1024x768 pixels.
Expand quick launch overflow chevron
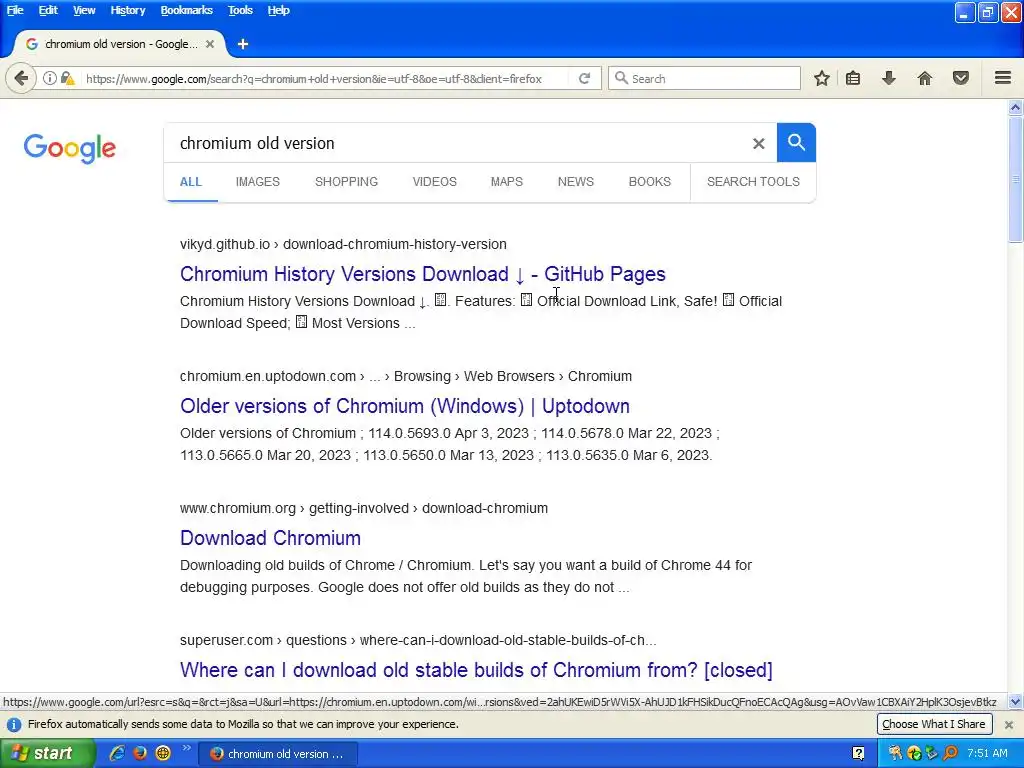pos(186,748)
